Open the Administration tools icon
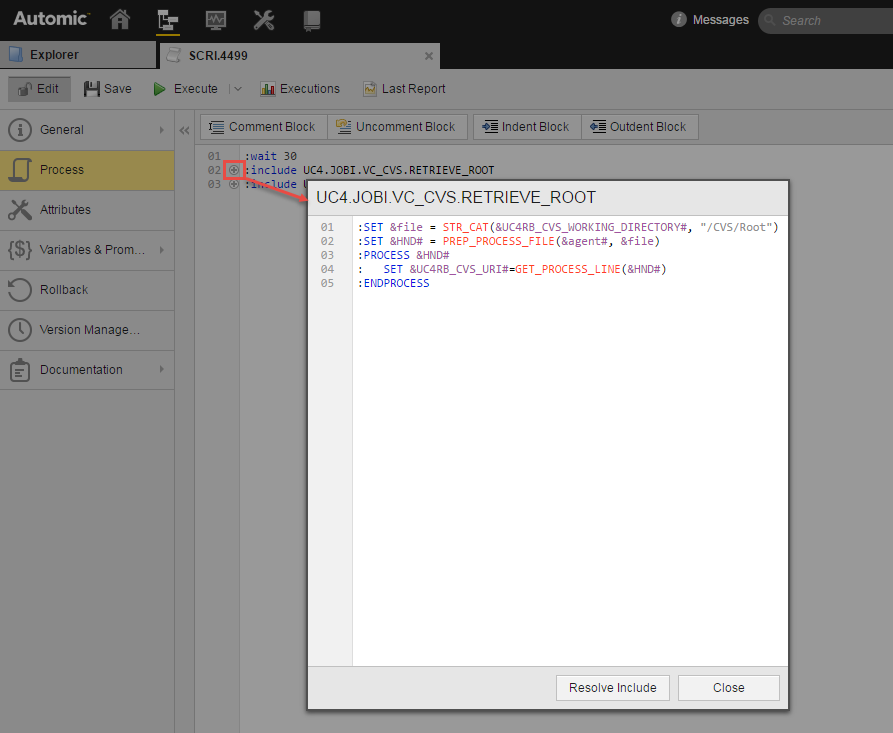893x733 pixels. click(264, 20)
